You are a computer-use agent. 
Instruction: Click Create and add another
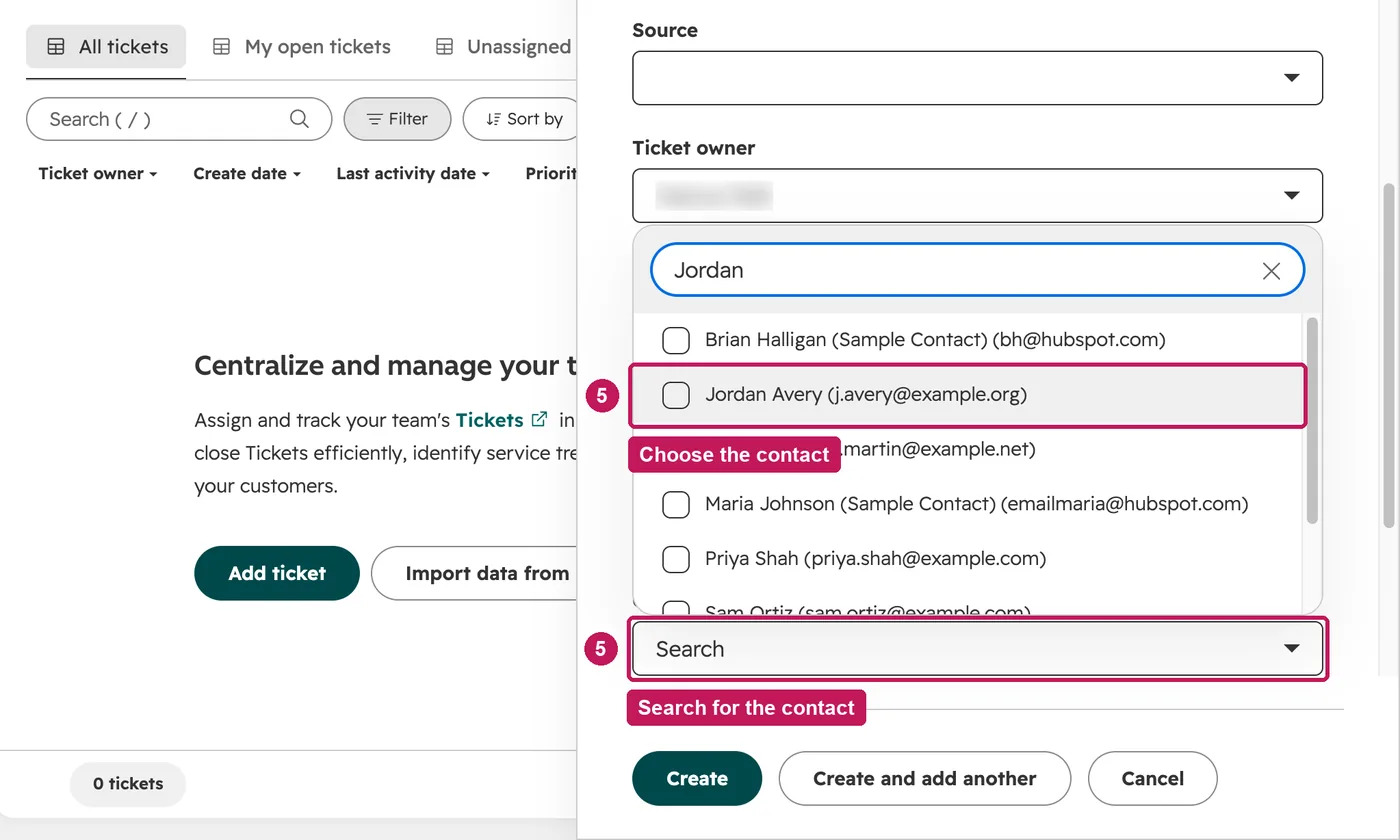tap(925, 778)
